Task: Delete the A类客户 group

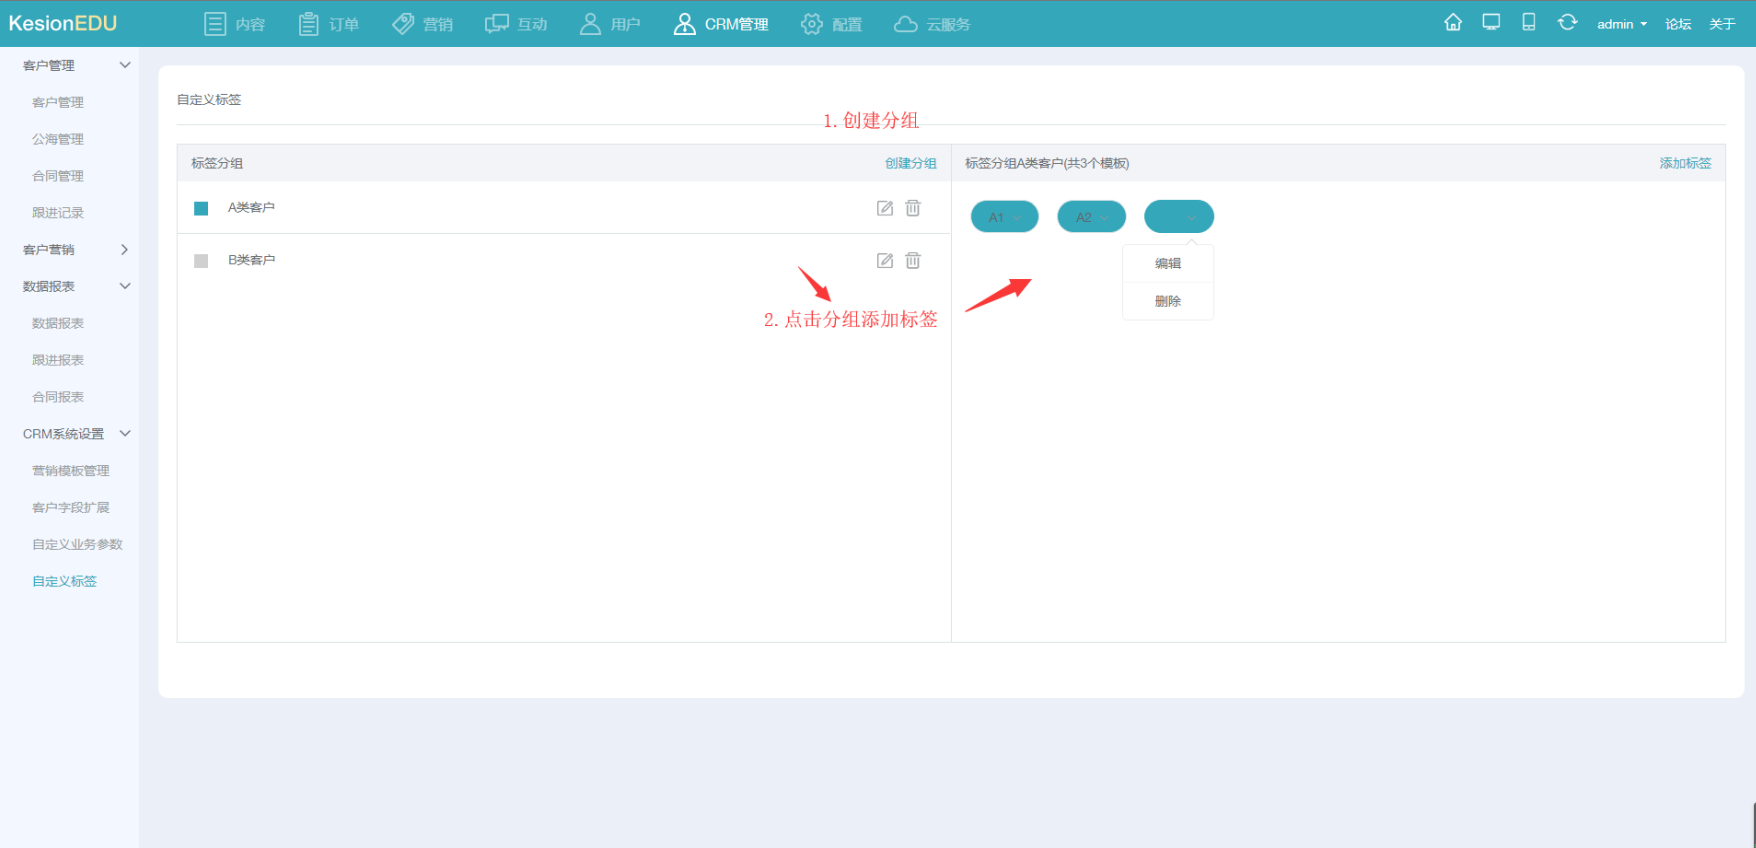Action: [913, 208]
